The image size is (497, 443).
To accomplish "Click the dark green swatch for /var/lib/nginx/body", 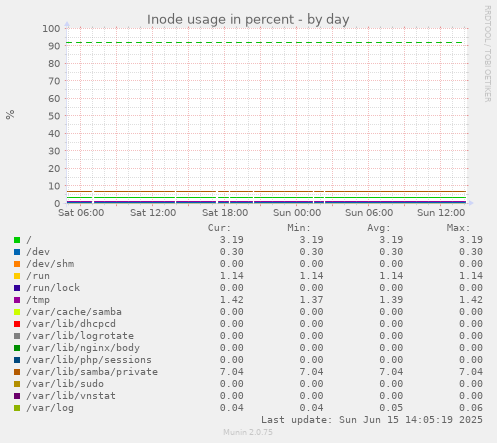I will click(17, 348).
